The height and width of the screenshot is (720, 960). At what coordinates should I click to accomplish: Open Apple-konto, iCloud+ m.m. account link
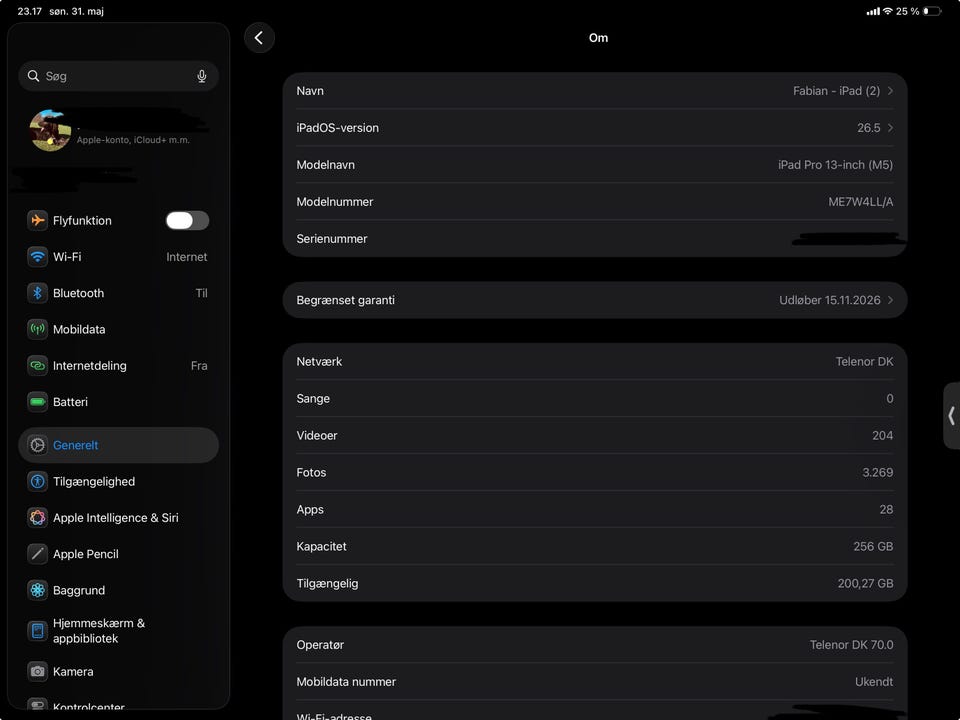133,140
